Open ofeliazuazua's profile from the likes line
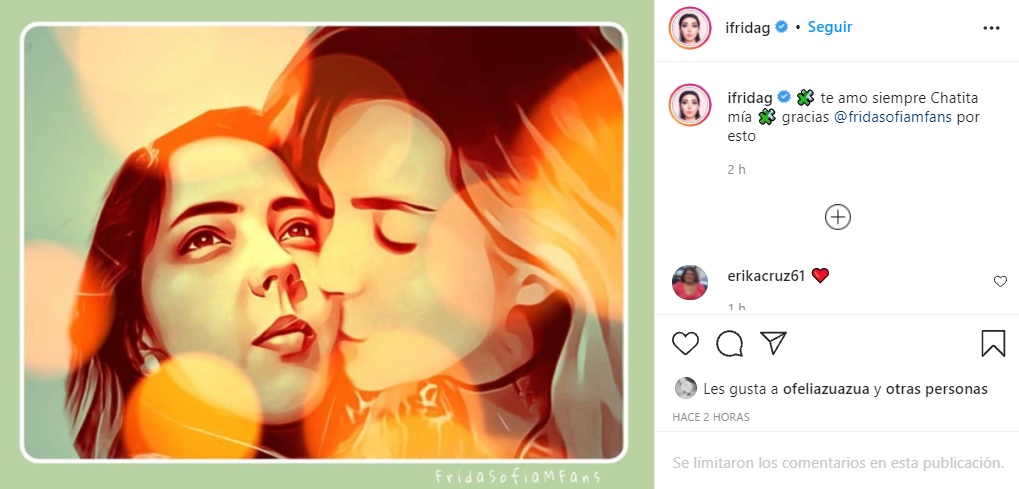1019x489 pixels. (826, 389)
